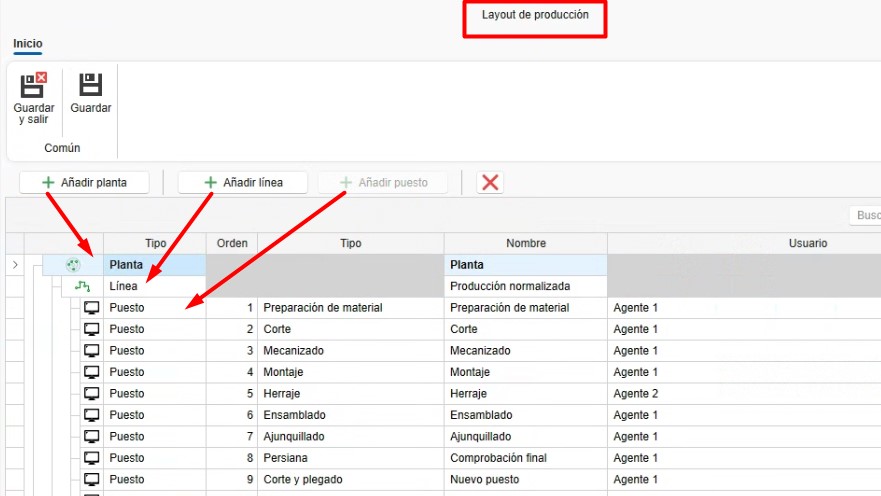The width and height of the screenshot is (881, 496).
Task: Click the Añadir planta button
Action: pyautogui.click(x=84, y=183)
